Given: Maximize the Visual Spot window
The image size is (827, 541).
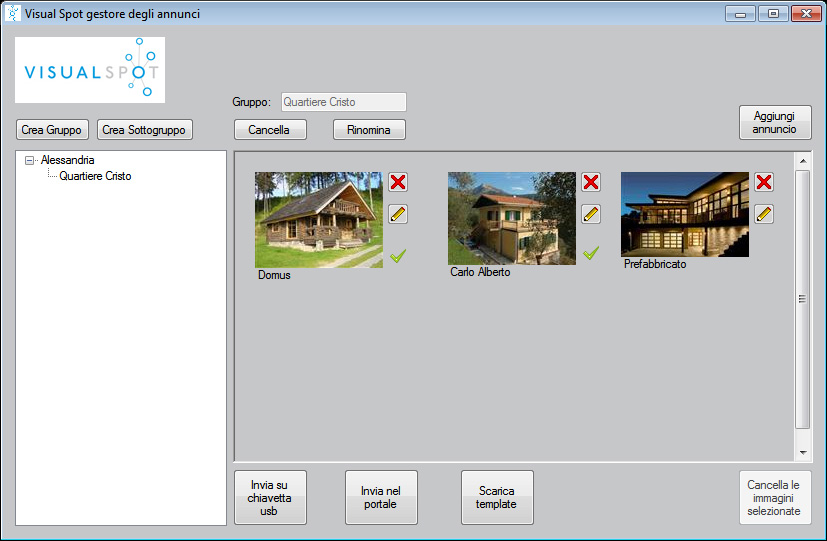Looking at the screenshot, I should (773, 14).
